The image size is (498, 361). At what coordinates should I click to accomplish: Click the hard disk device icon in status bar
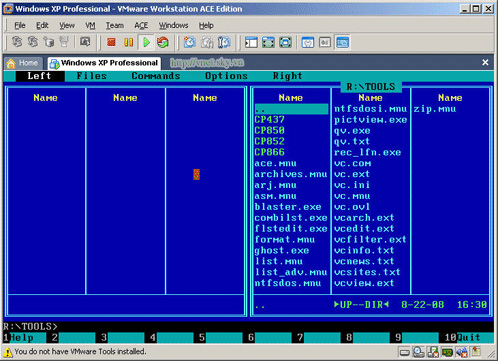(x=404, y=352)
